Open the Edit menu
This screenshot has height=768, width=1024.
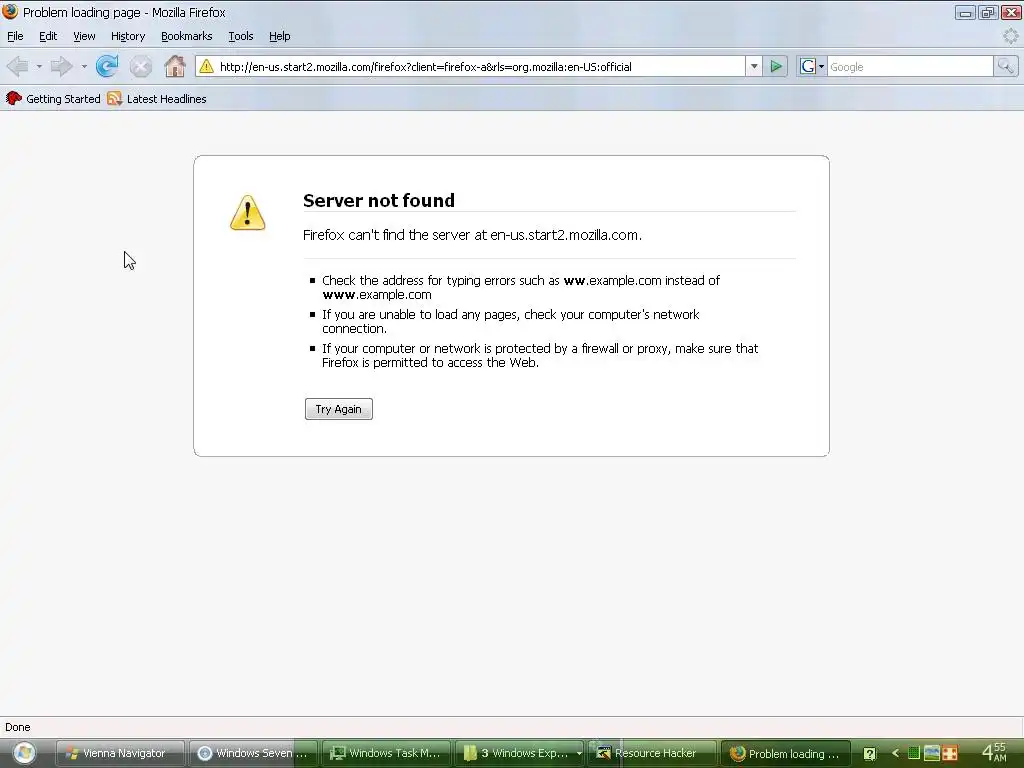point(48,36)
